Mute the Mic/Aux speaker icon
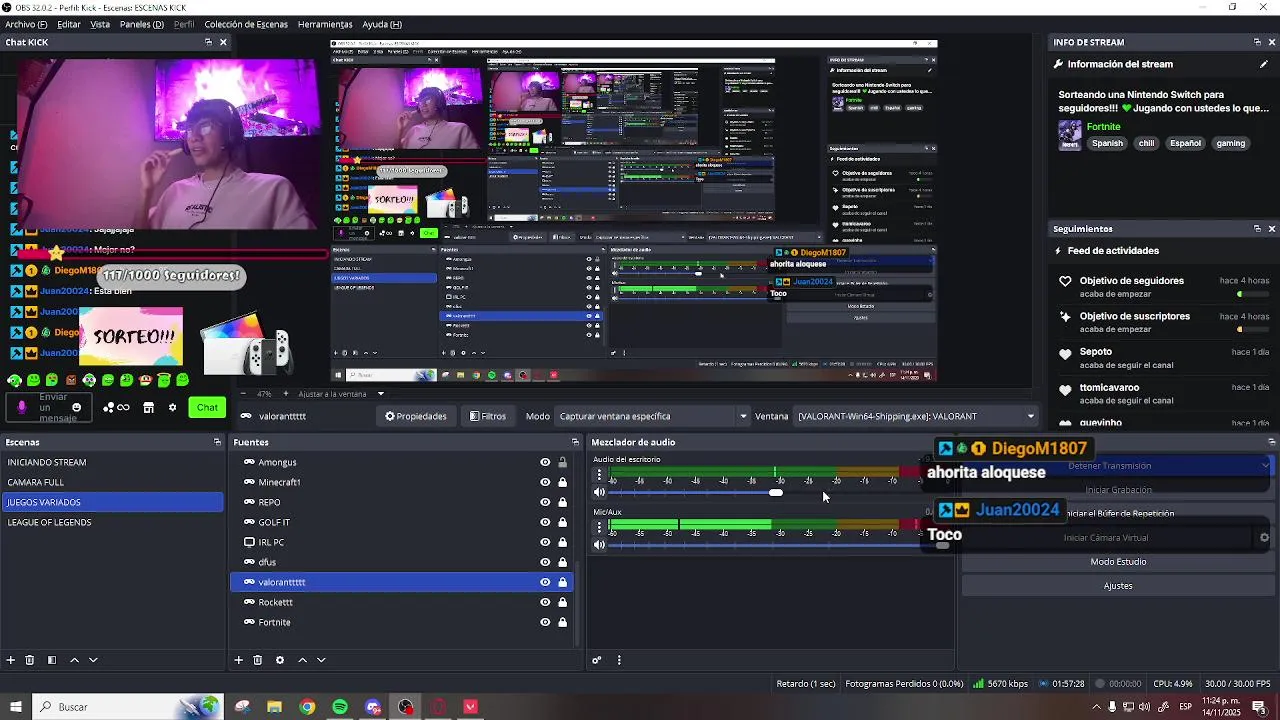The width and height of the screenshot is (1280, 720). coord(599,545)
